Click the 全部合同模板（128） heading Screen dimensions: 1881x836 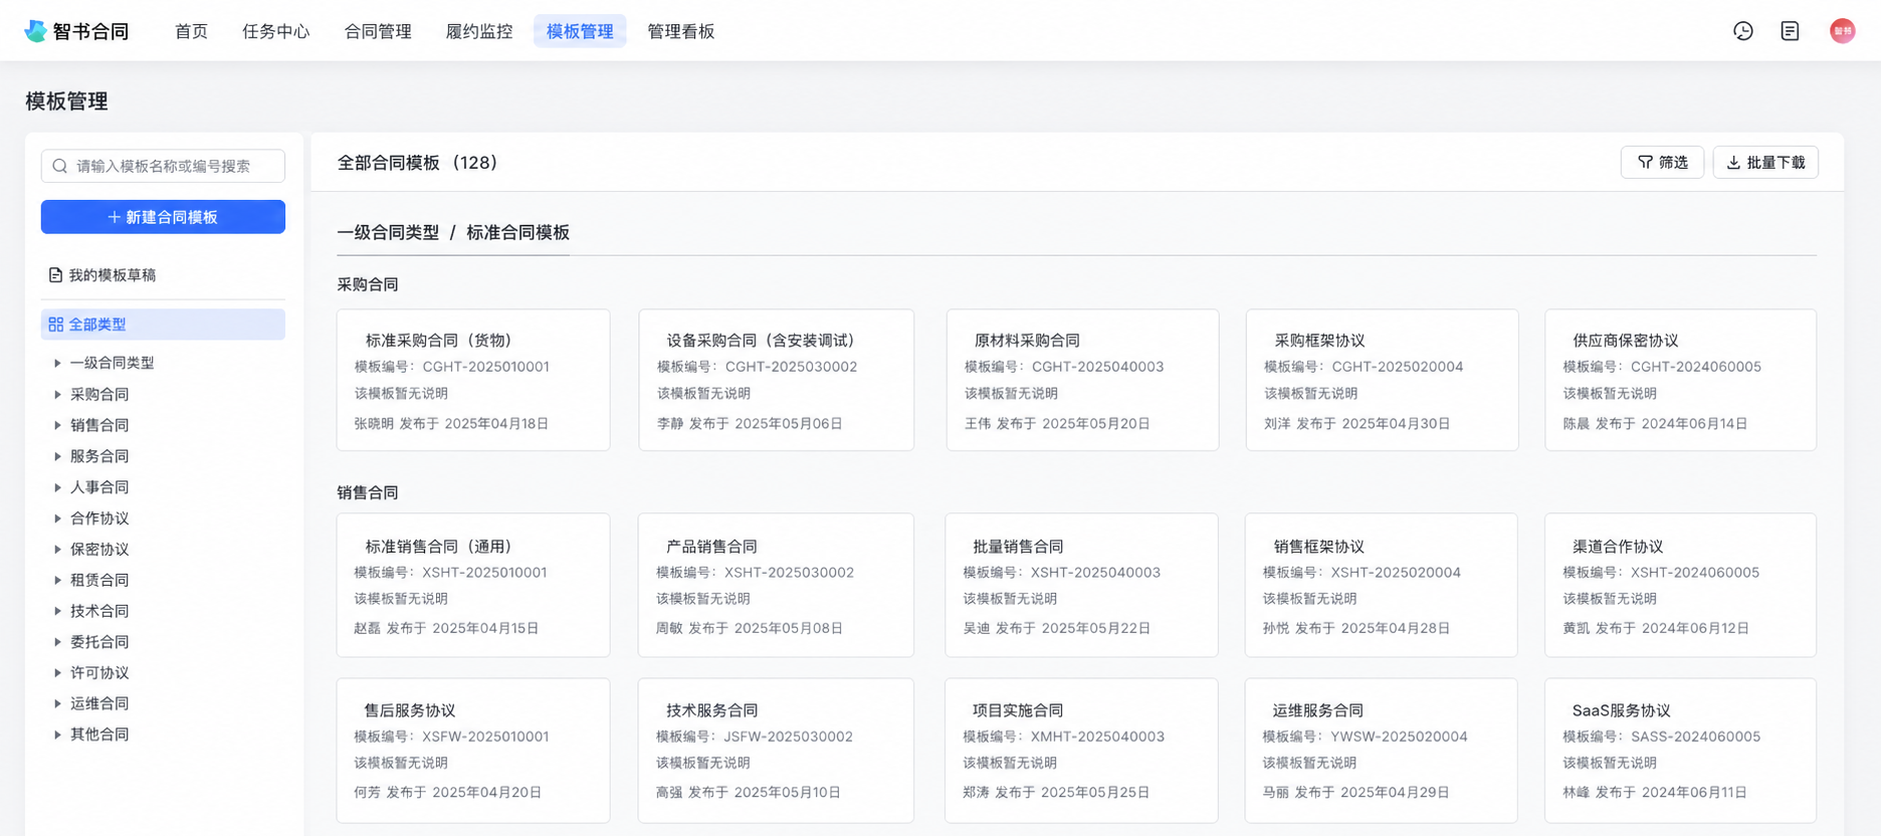(x=417, y=162)
